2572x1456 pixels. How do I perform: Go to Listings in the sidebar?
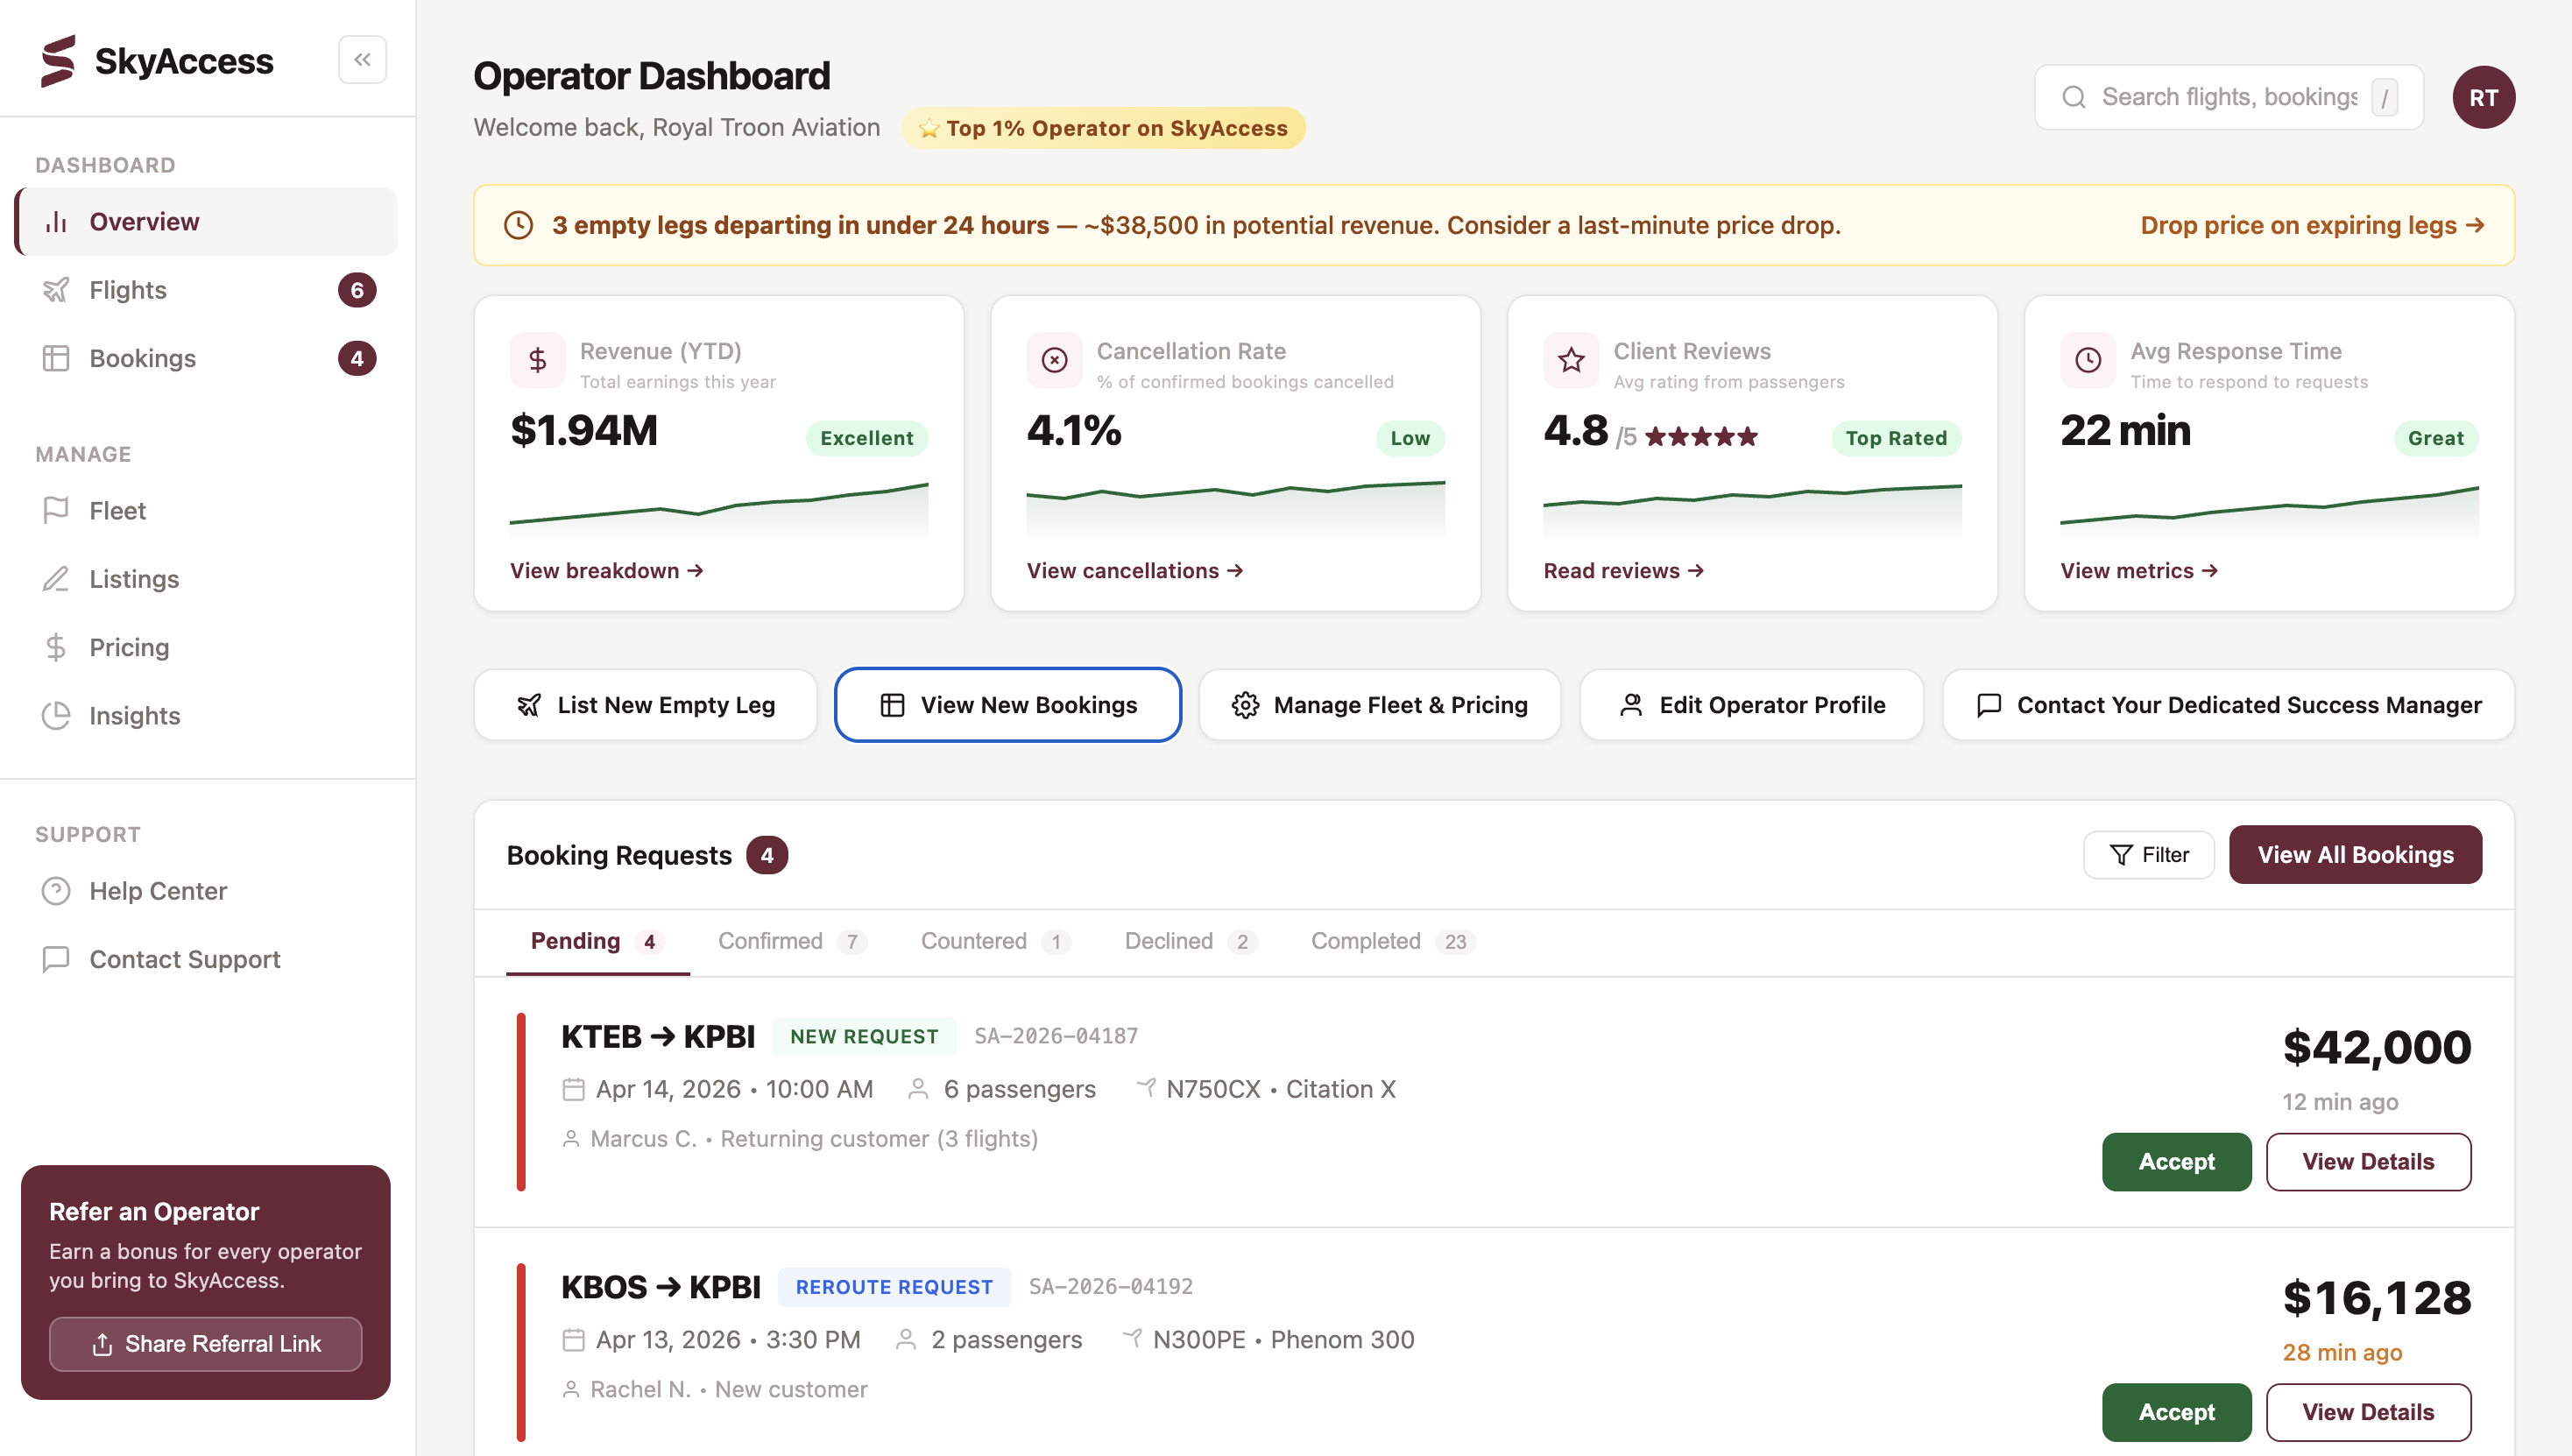tap(133, 579)
